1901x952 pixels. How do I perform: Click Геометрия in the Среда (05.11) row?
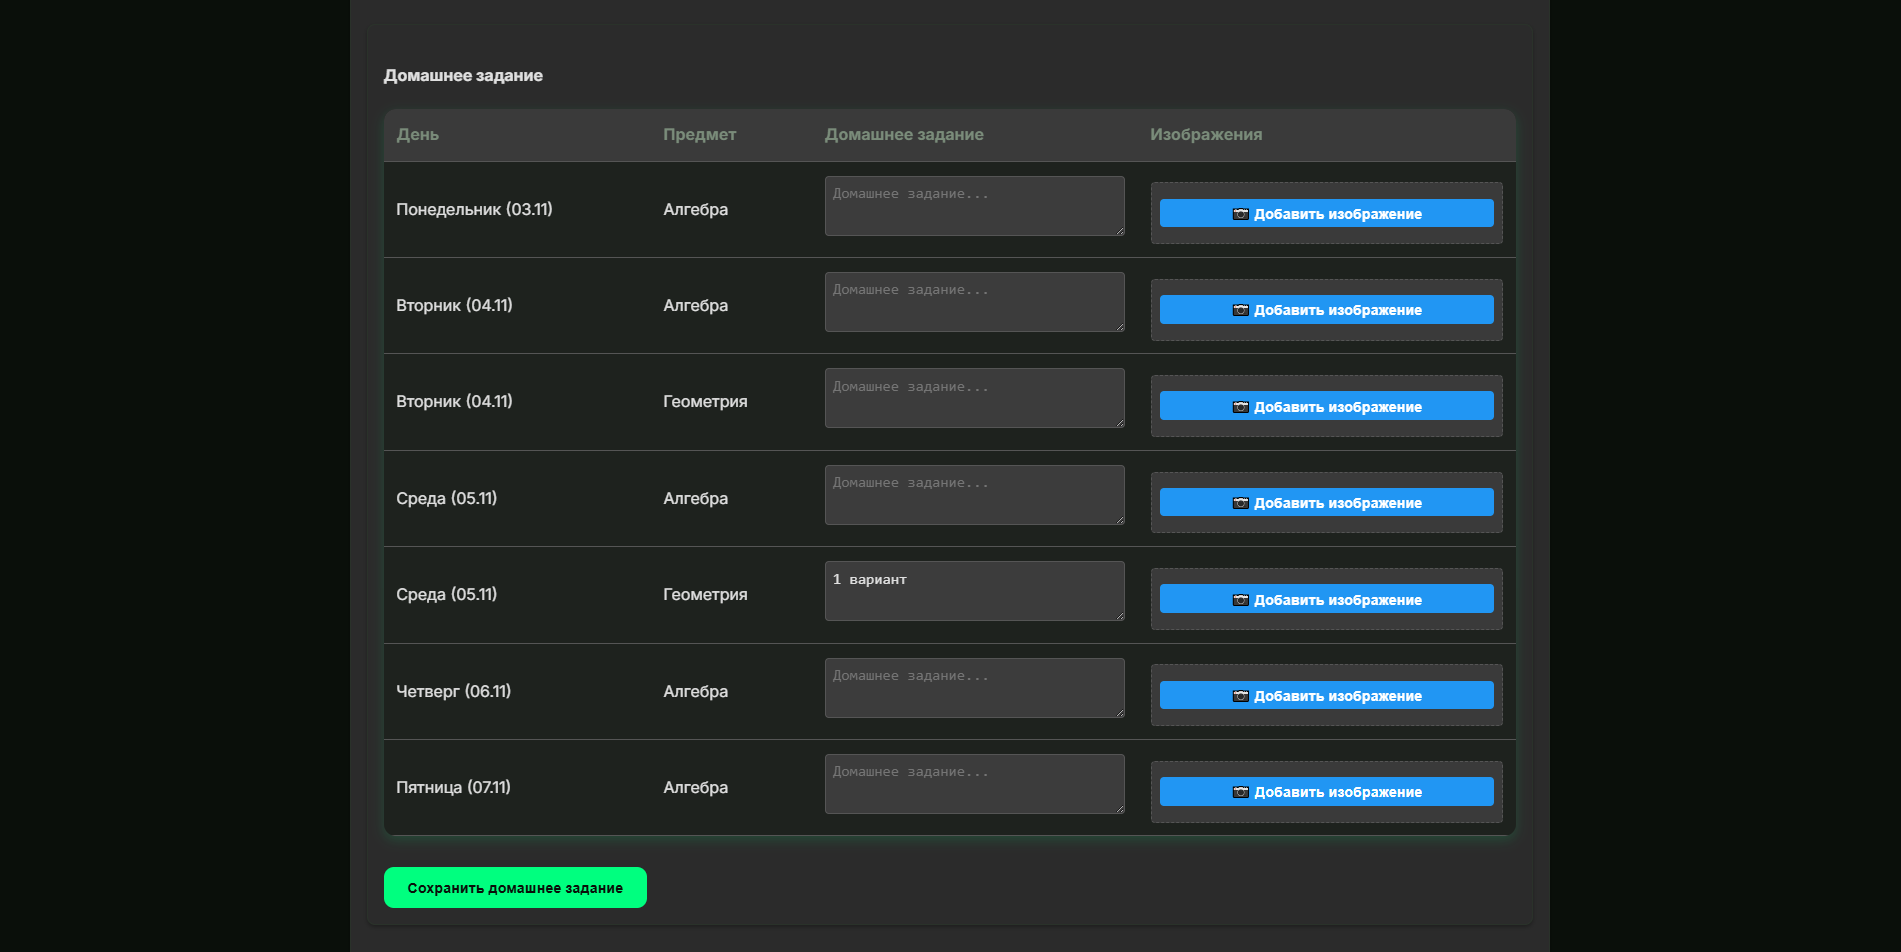[x=705, y=594]
